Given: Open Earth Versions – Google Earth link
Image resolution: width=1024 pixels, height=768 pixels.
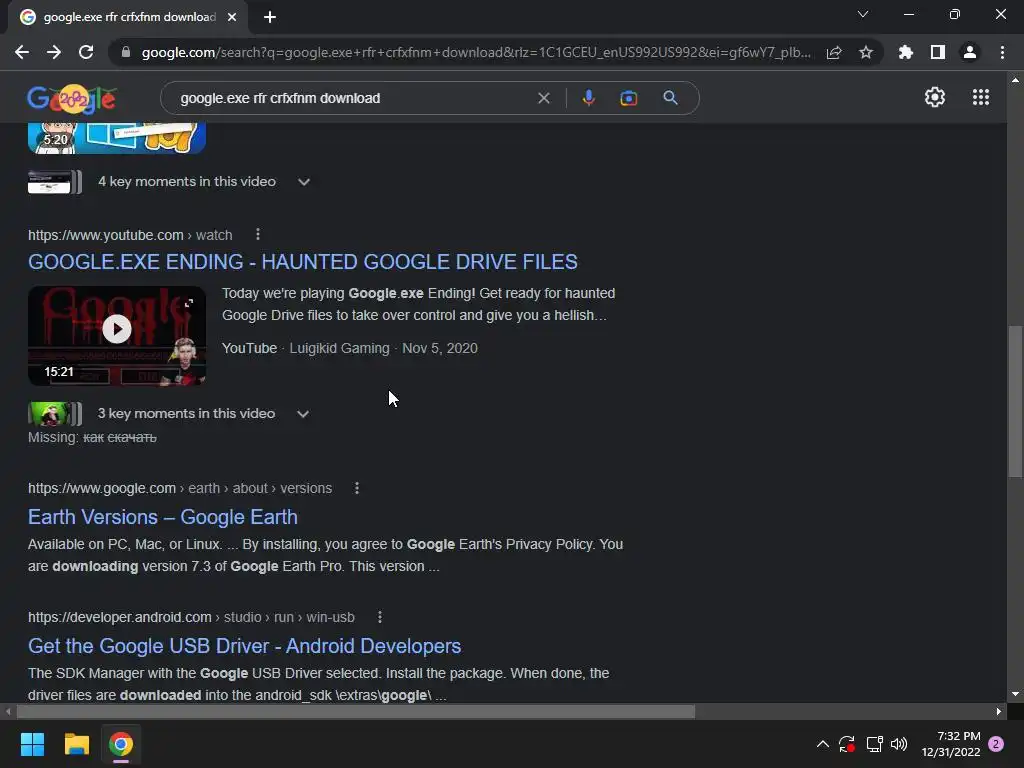Looking at the screenshot, I should [x=163, y=517].
